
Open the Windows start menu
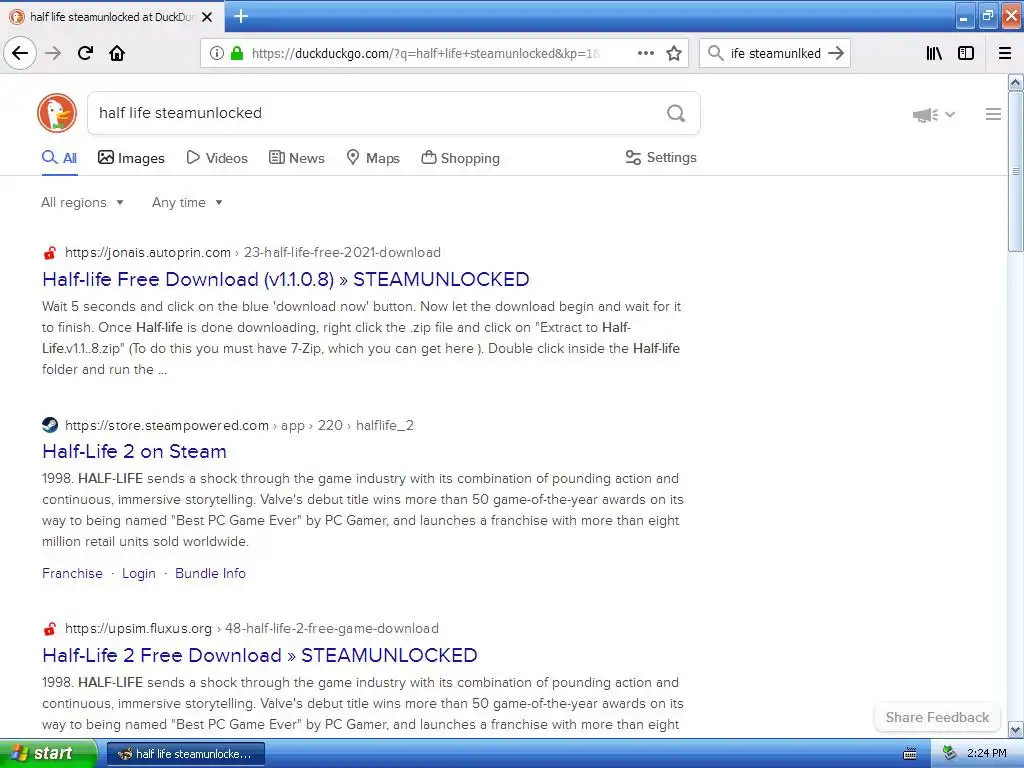click(x=47, y=754)
